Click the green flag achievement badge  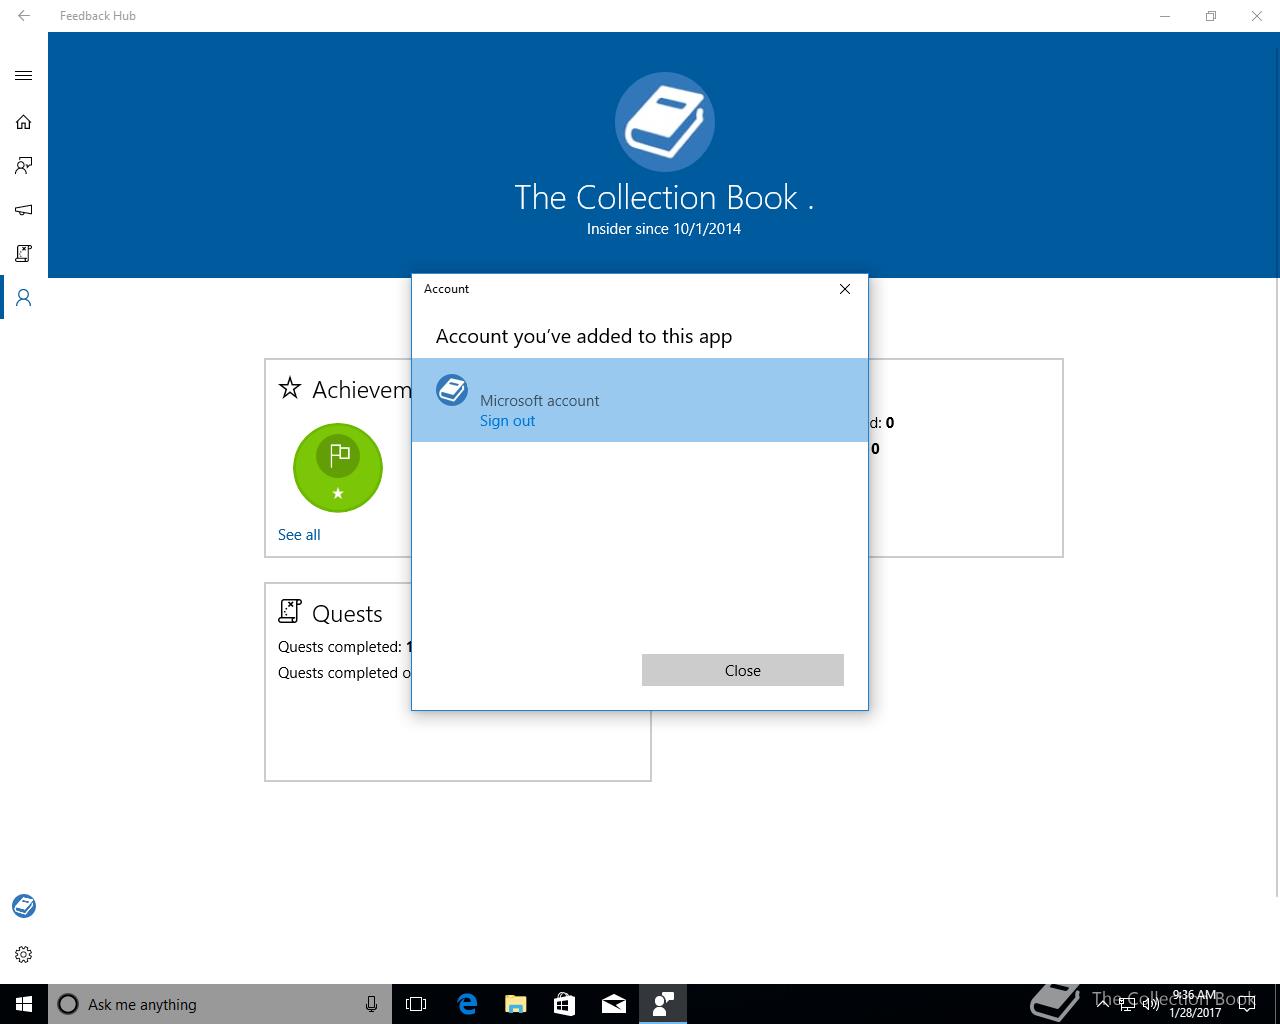click(x=338, y=468)
